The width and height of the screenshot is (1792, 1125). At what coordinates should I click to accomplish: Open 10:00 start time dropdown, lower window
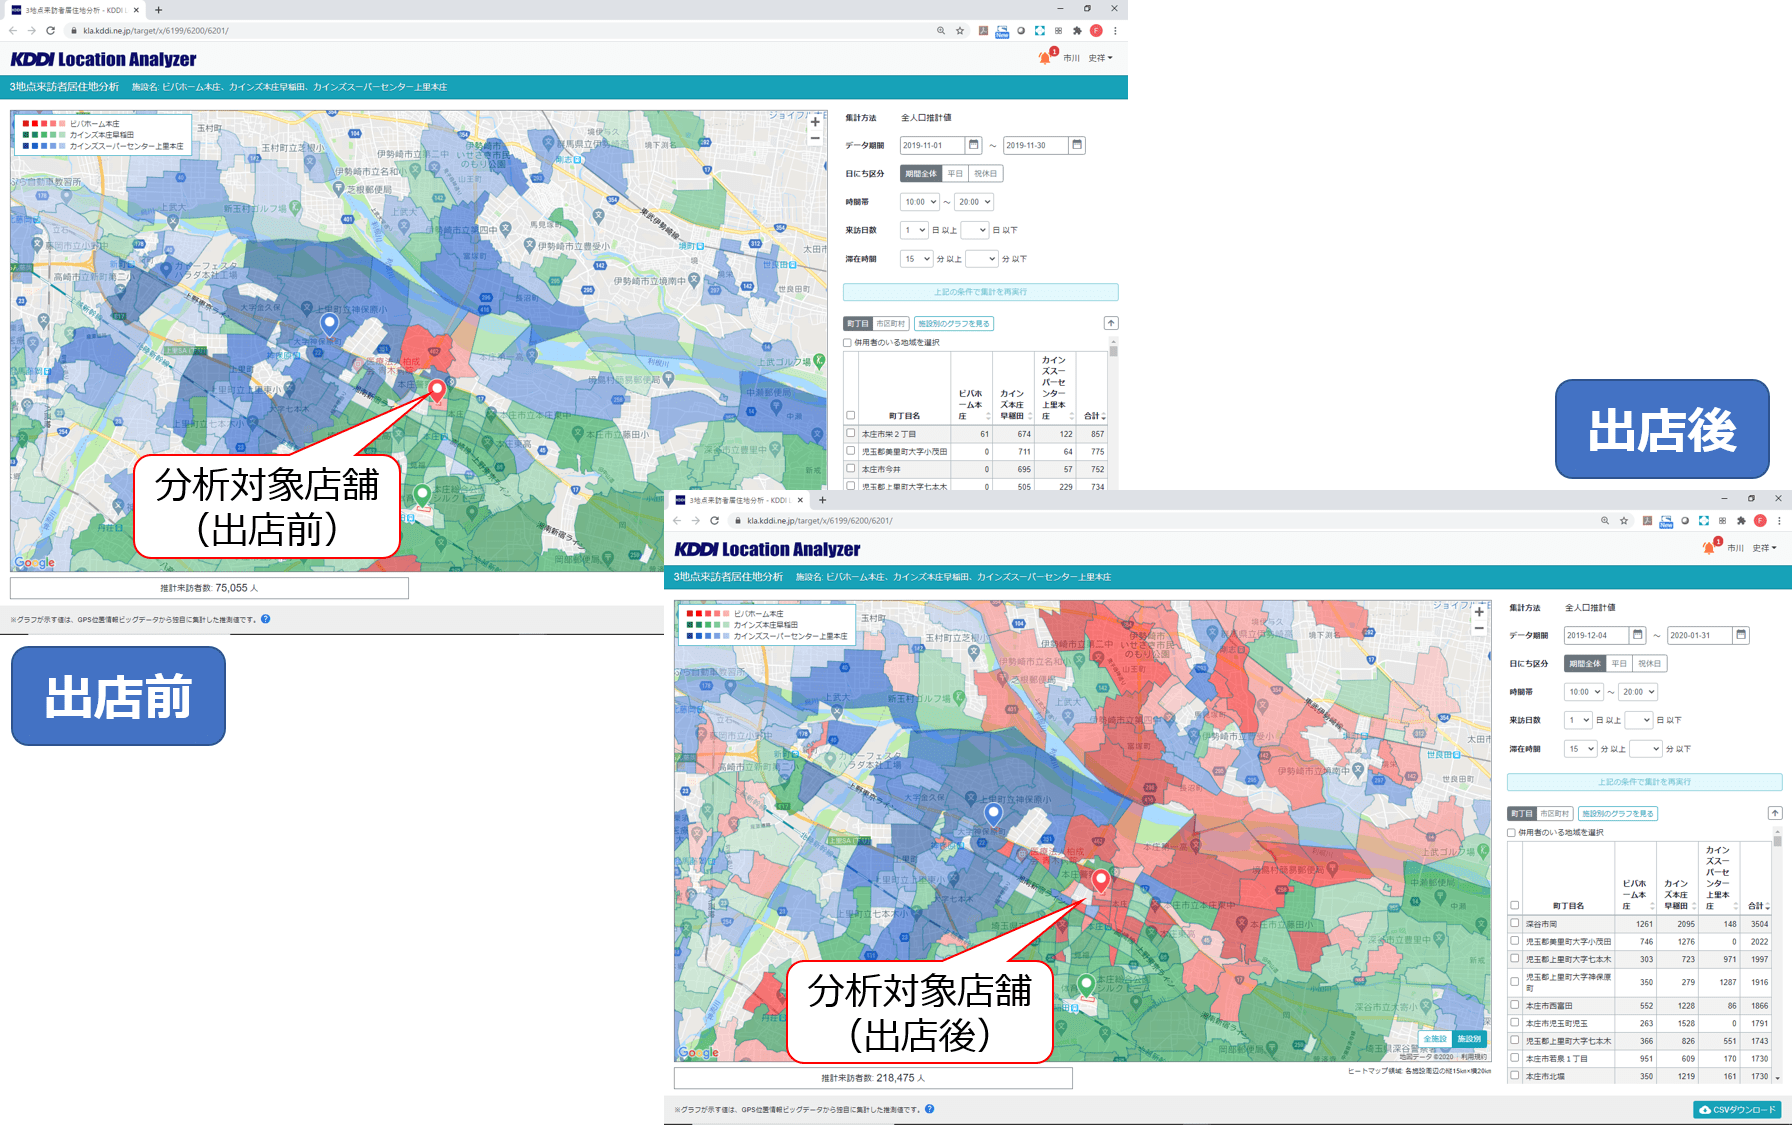[x=1584, y=692]
